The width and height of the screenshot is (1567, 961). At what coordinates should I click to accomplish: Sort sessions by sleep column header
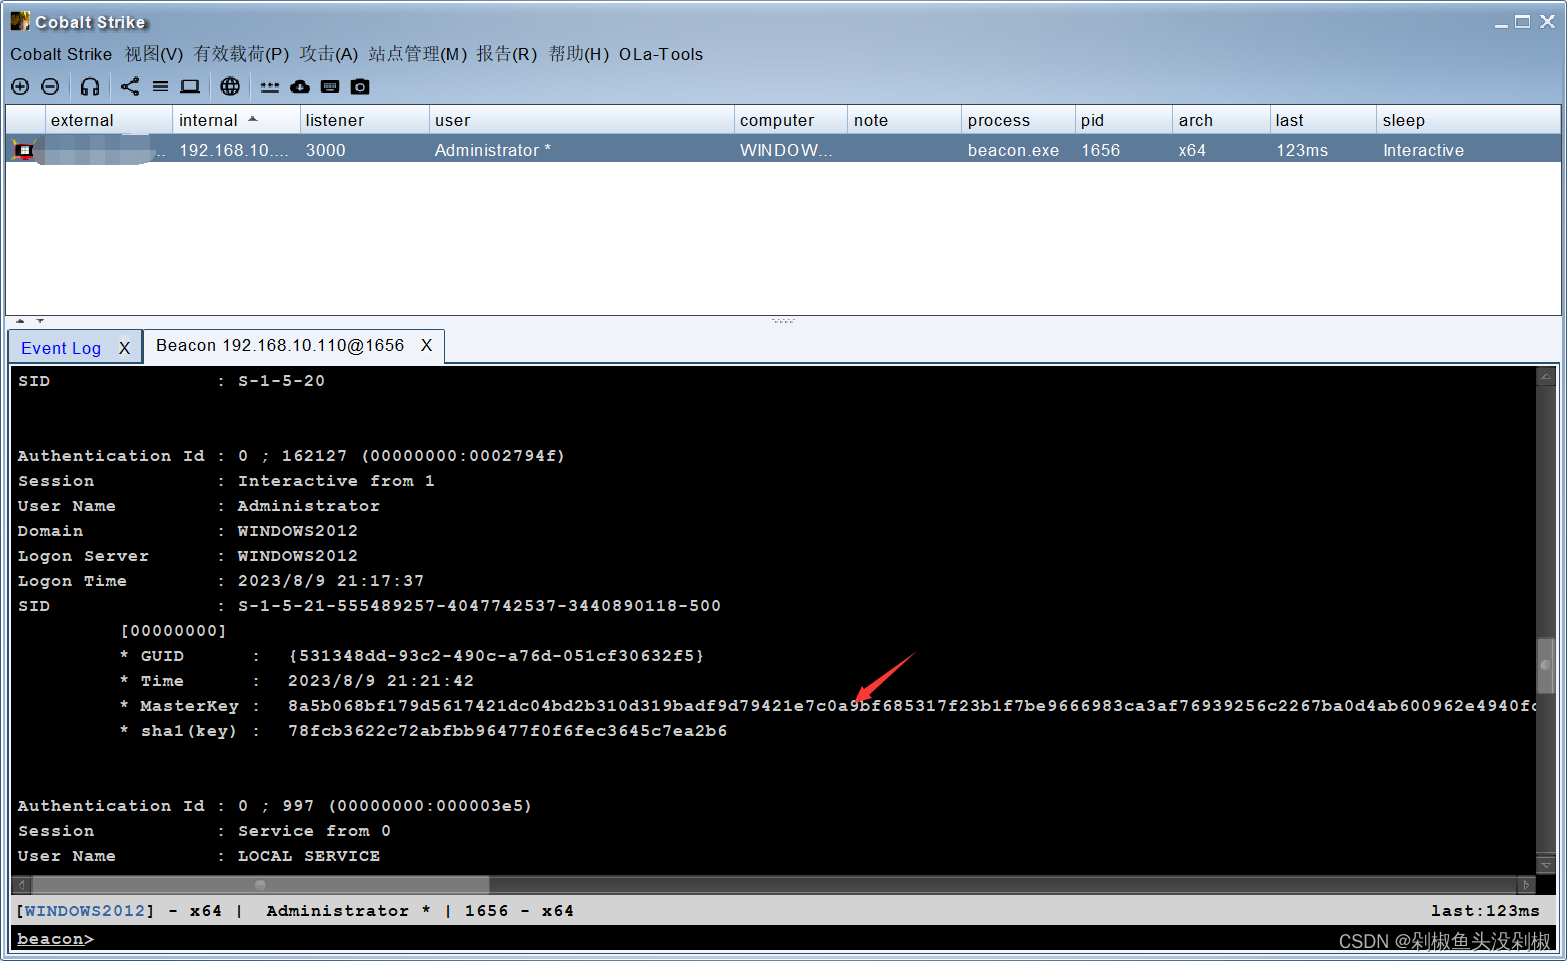(1468, 120)
